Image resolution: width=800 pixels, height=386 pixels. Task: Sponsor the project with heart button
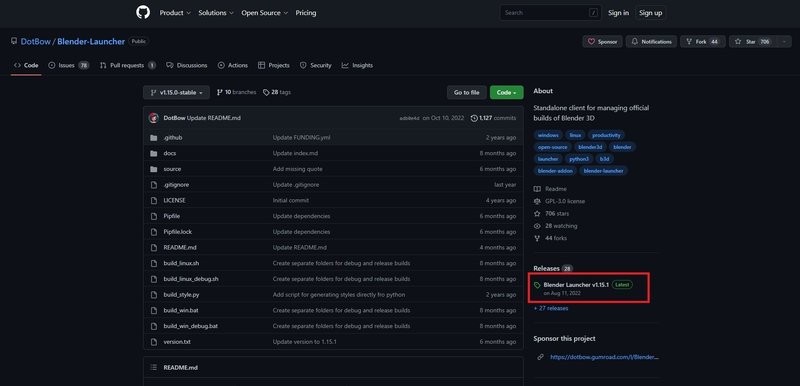click(602, 42)
